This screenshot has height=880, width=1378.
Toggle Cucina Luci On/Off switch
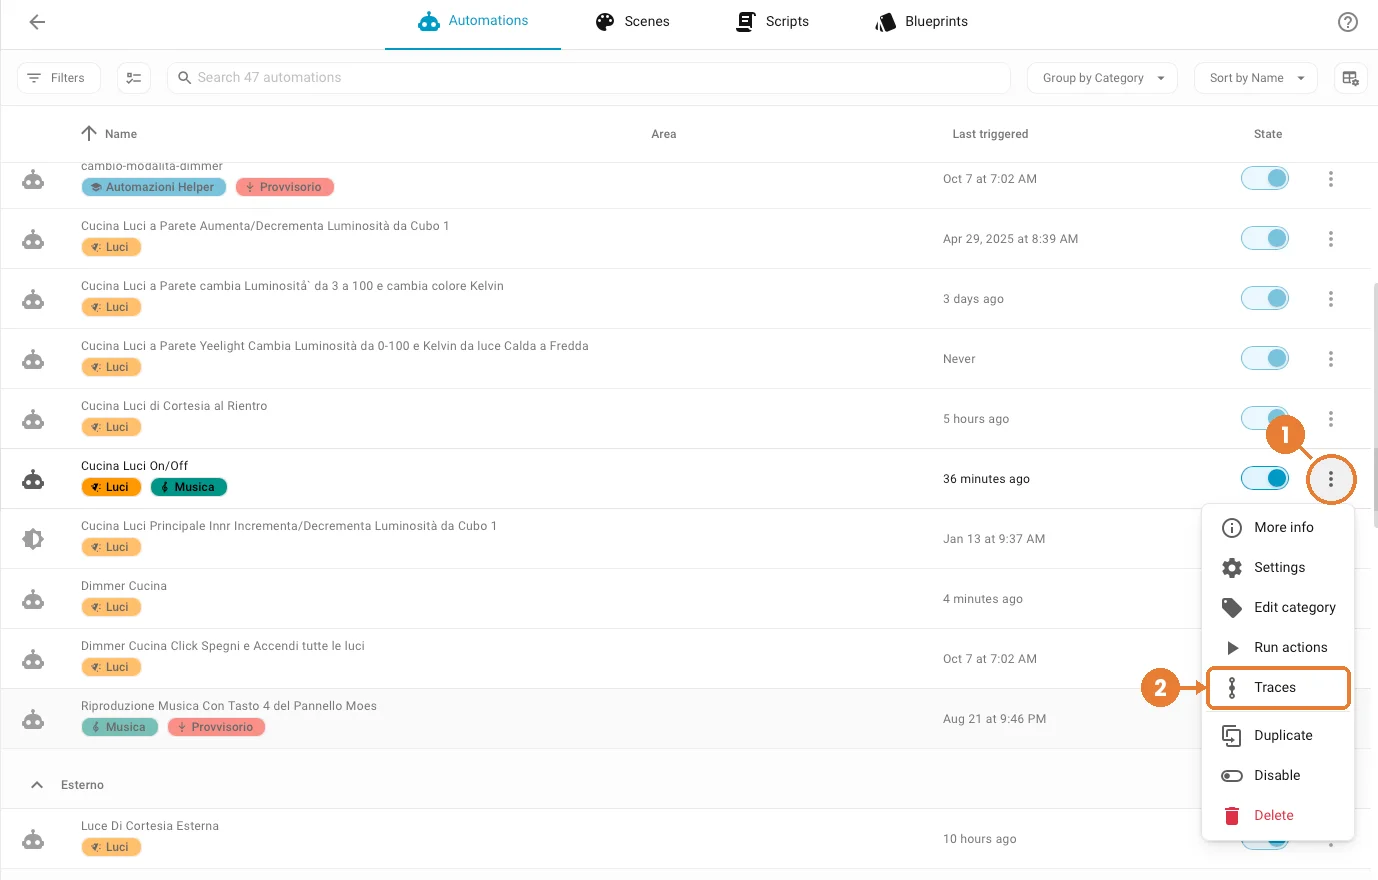(x=1265, y=478)
